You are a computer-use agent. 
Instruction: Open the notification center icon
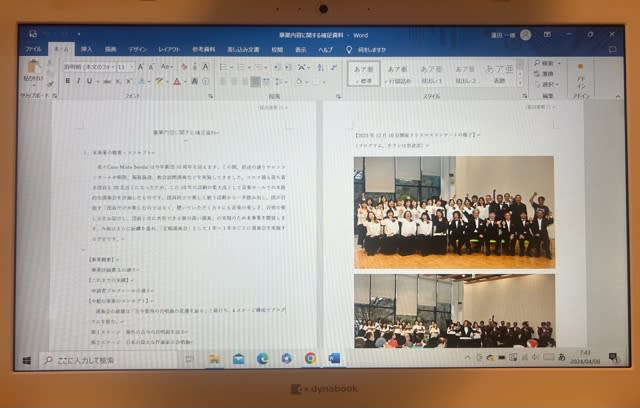pos(613,358)
